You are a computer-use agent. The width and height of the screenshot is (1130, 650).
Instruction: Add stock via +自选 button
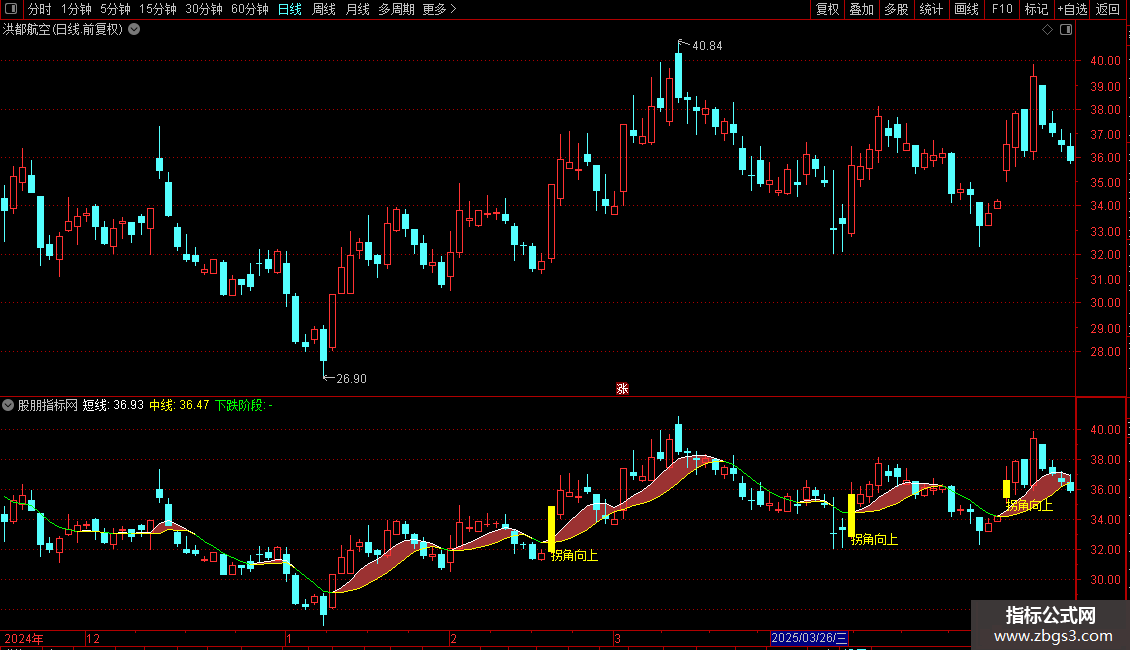pos(1072,9)
